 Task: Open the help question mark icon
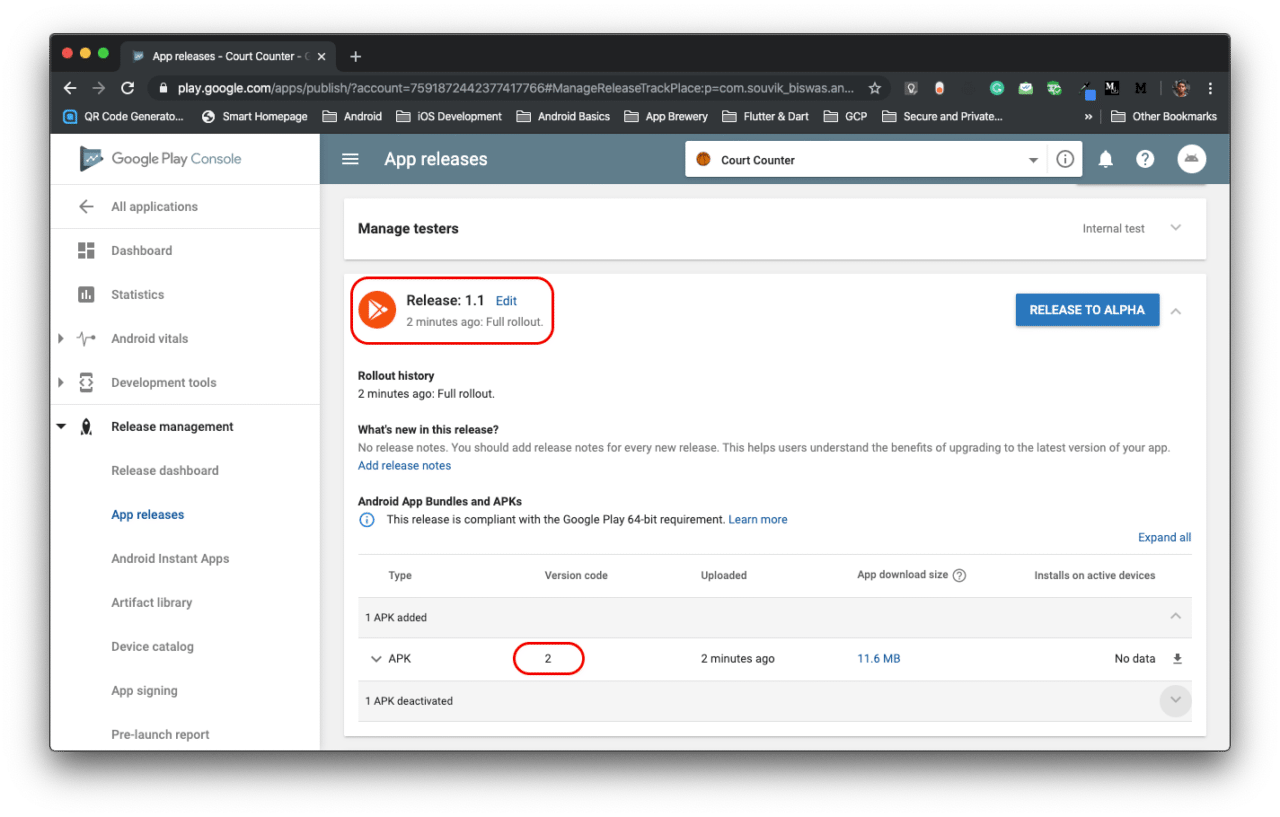click(1145, 159)
